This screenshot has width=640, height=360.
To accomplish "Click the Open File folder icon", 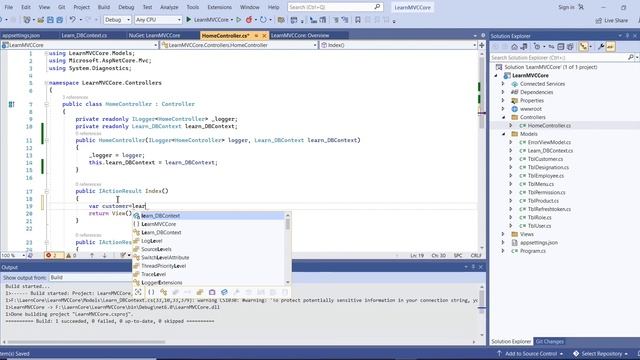I will [x=40, y=20].
